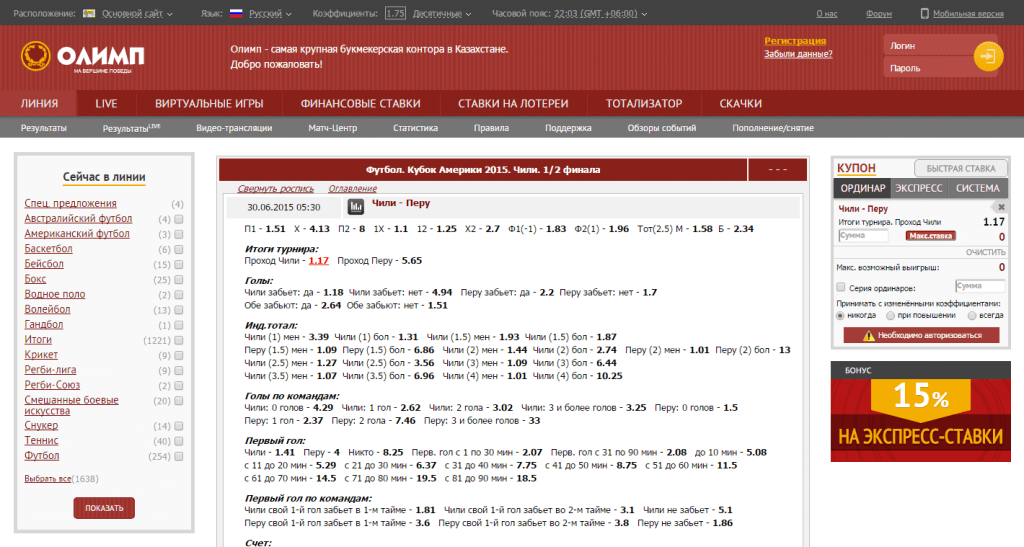Image resolution: width=1024 pixels, height=547 pixels.
Task: Switch coupon to ОРДИНАР tab
Action: tap(863, 188)
